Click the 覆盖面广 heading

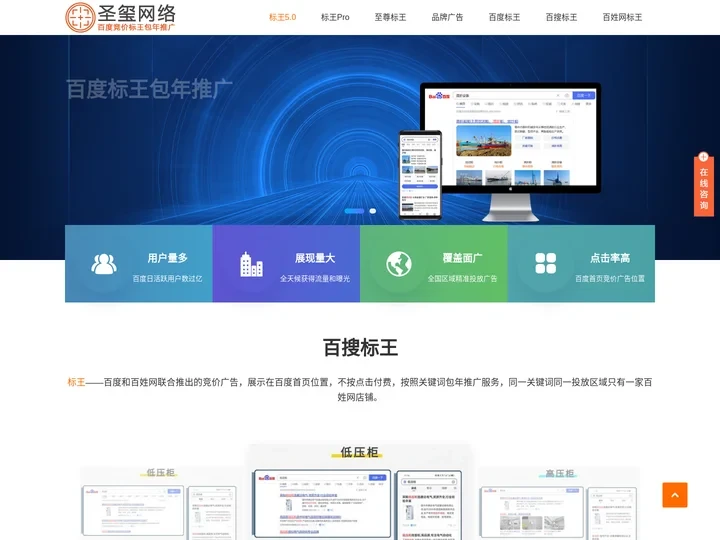pyautogui.click(x=462, y=258)
